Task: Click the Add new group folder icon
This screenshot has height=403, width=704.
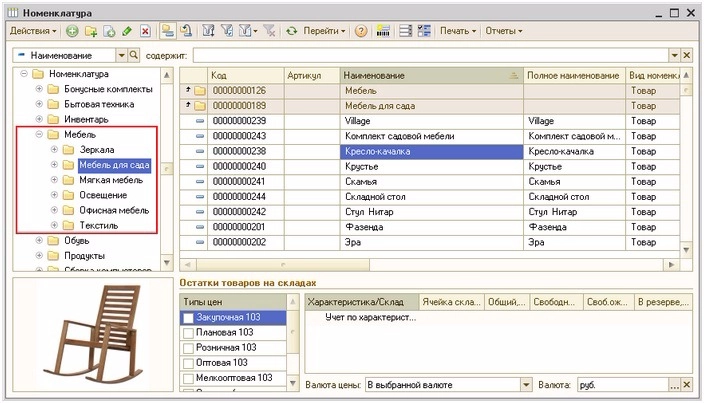Action: pos(90,31)
